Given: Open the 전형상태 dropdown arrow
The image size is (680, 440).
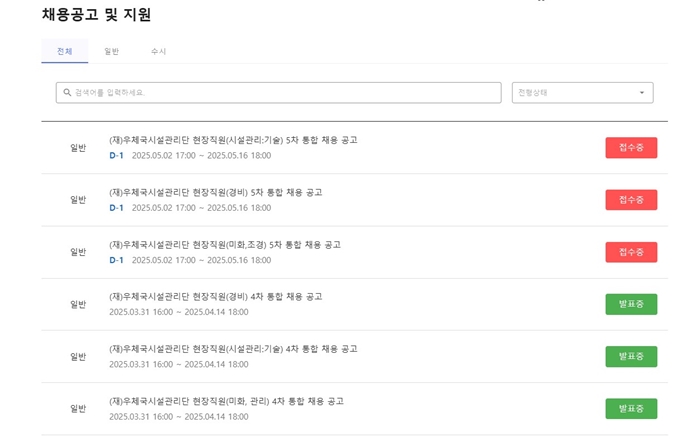Looking at the screenshot, I should pos(641,92).
